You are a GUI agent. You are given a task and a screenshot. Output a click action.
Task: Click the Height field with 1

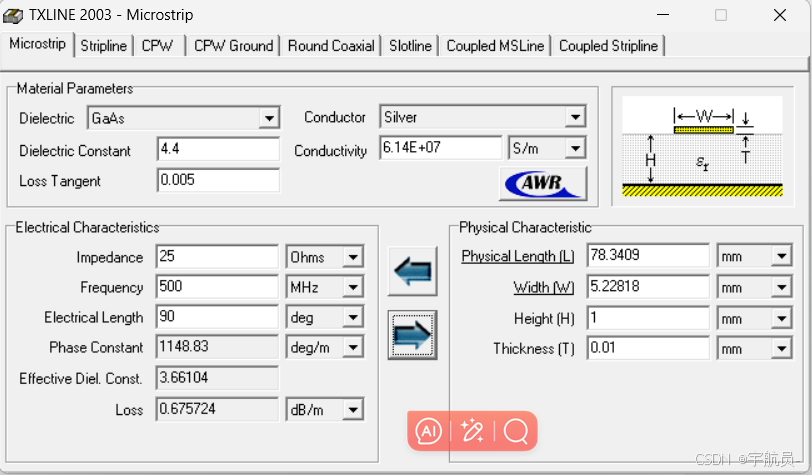(x=648, y=318)
